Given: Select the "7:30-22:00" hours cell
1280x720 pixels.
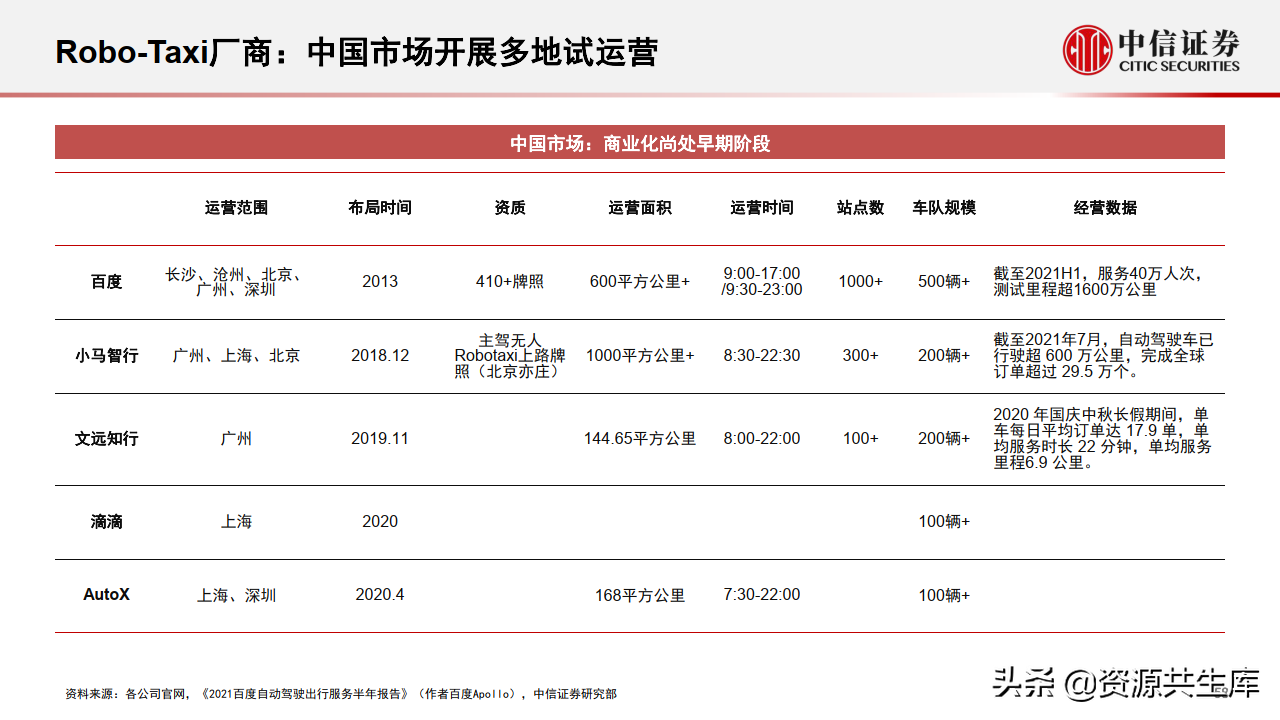Looking at the screenshot, I should tap(762, 594).
